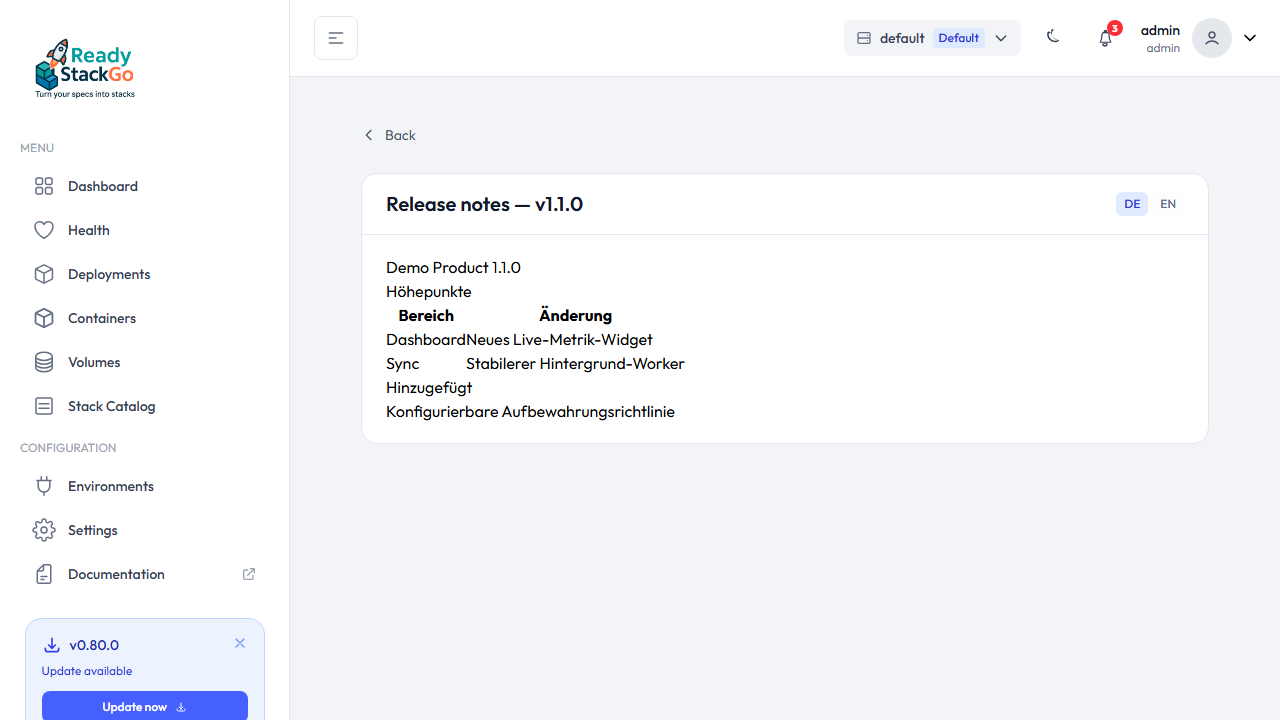Screen dimensions: 1280x720
Task: Open Documentation link in sidebar
Action: [145, 574]
